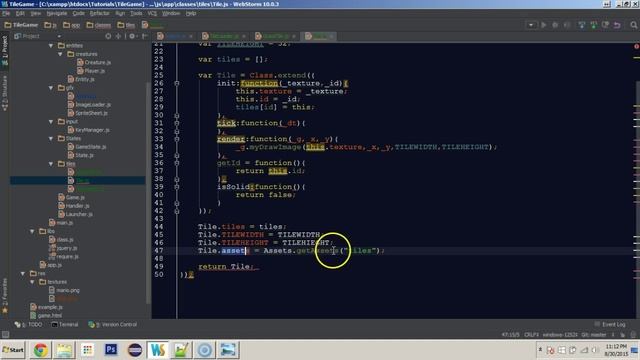
Task: Open Project panel gear settings
Action: pos(132,36)
